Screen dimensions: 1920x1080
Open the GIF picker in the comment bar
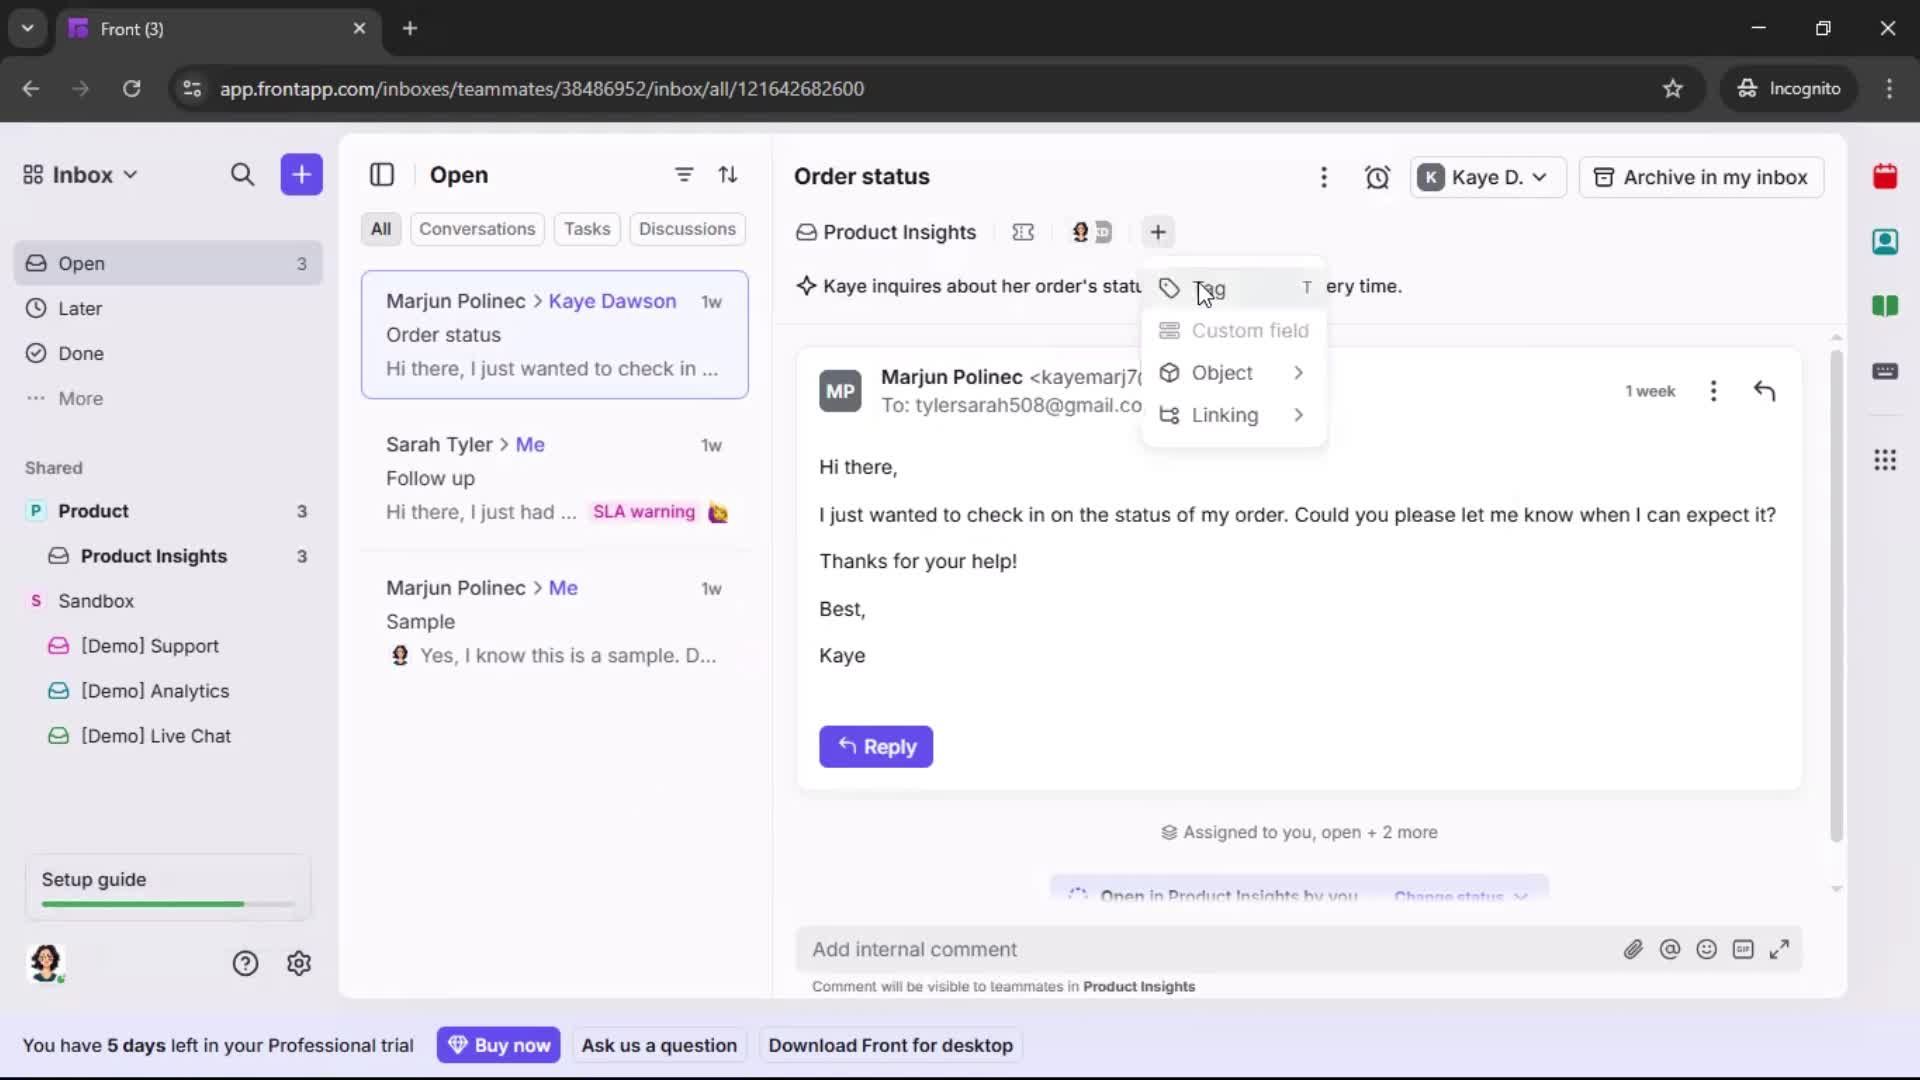(1744, 949)
